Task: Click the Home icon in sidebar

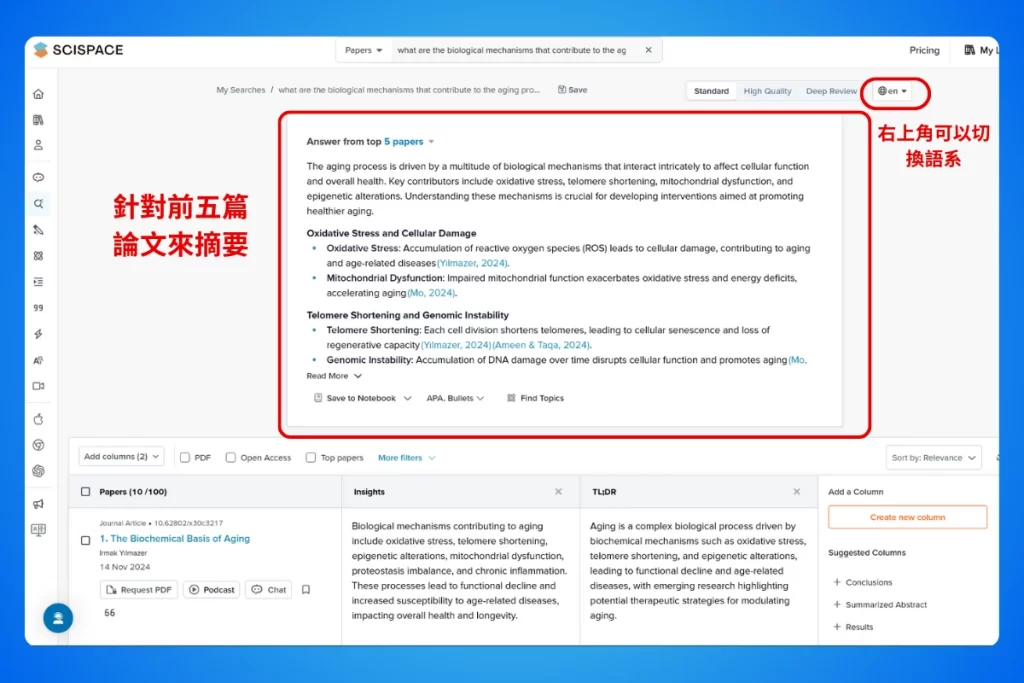Action: (38, 94)
